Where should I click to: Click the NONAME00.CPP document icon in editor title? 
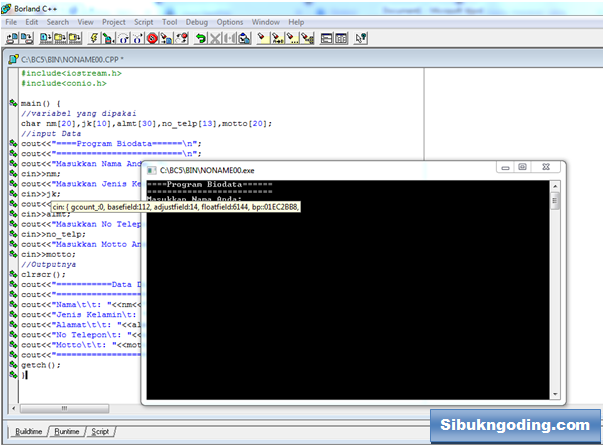[x=14, y=59]
